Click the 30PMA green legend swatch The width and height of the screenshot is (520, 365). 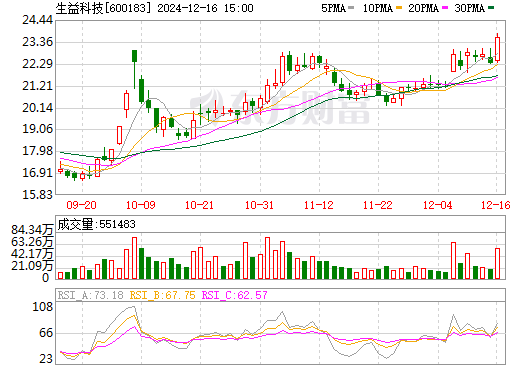pos(491,8)
